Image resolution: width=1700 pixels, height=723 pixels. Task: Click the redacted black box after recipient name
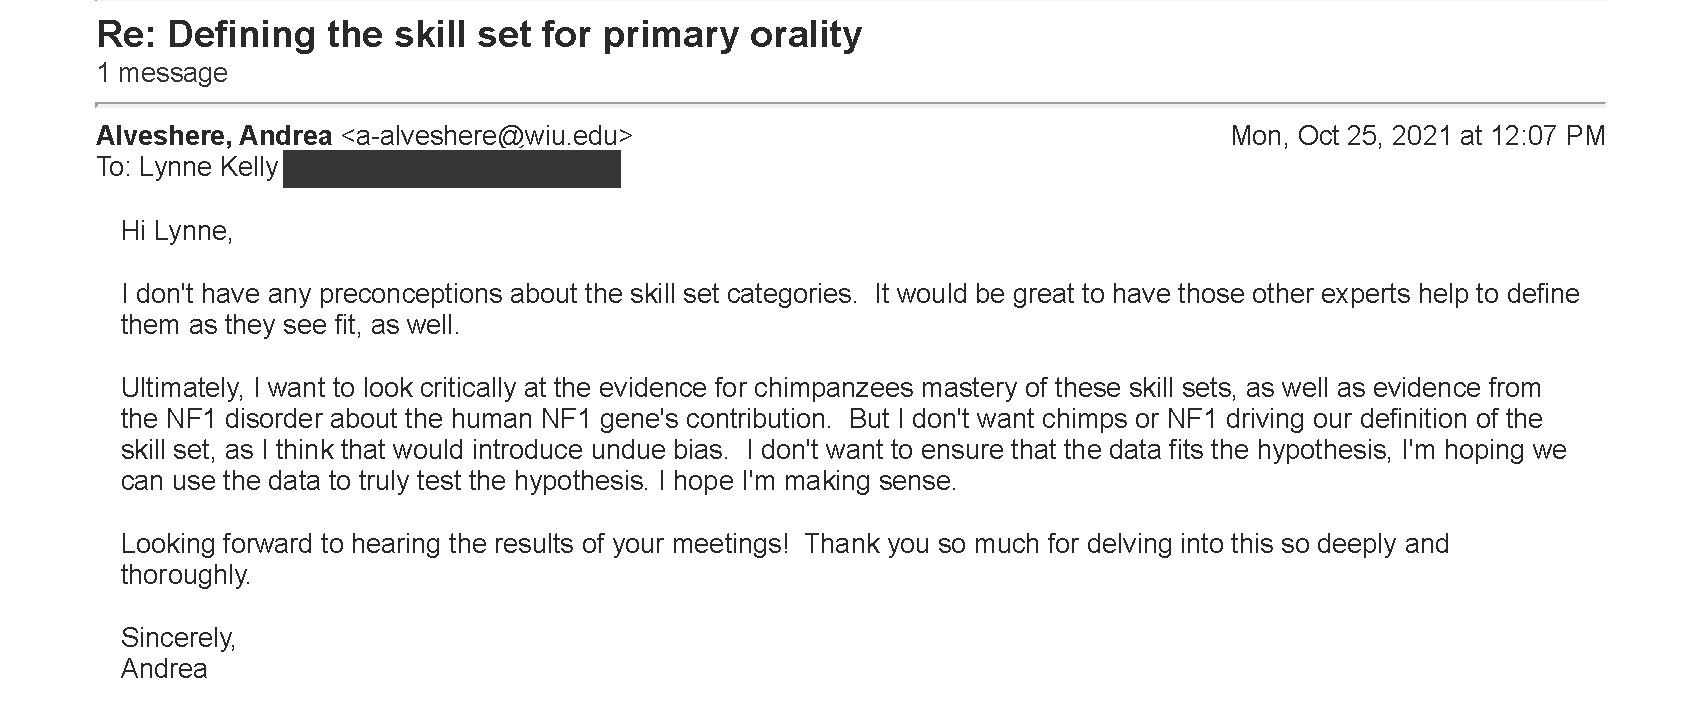(x=452, y=169)
